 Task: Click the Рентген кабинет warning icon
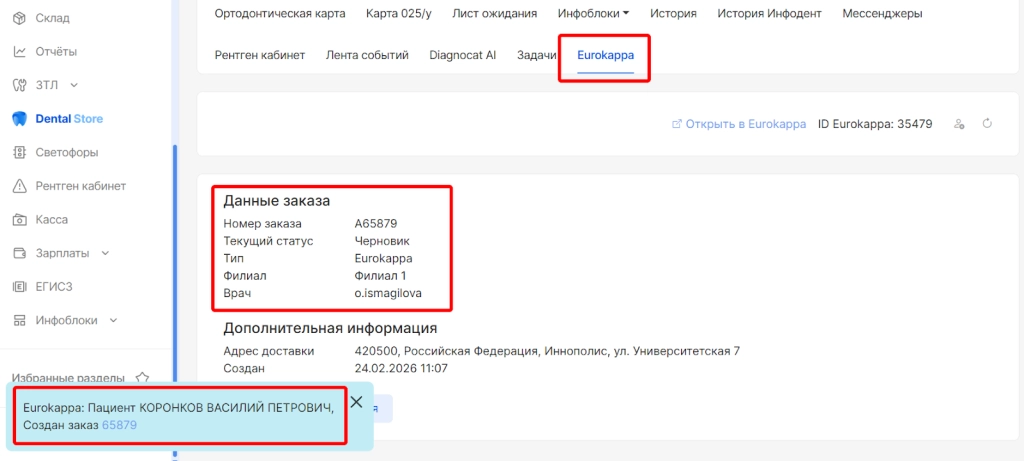click(19, 186)
